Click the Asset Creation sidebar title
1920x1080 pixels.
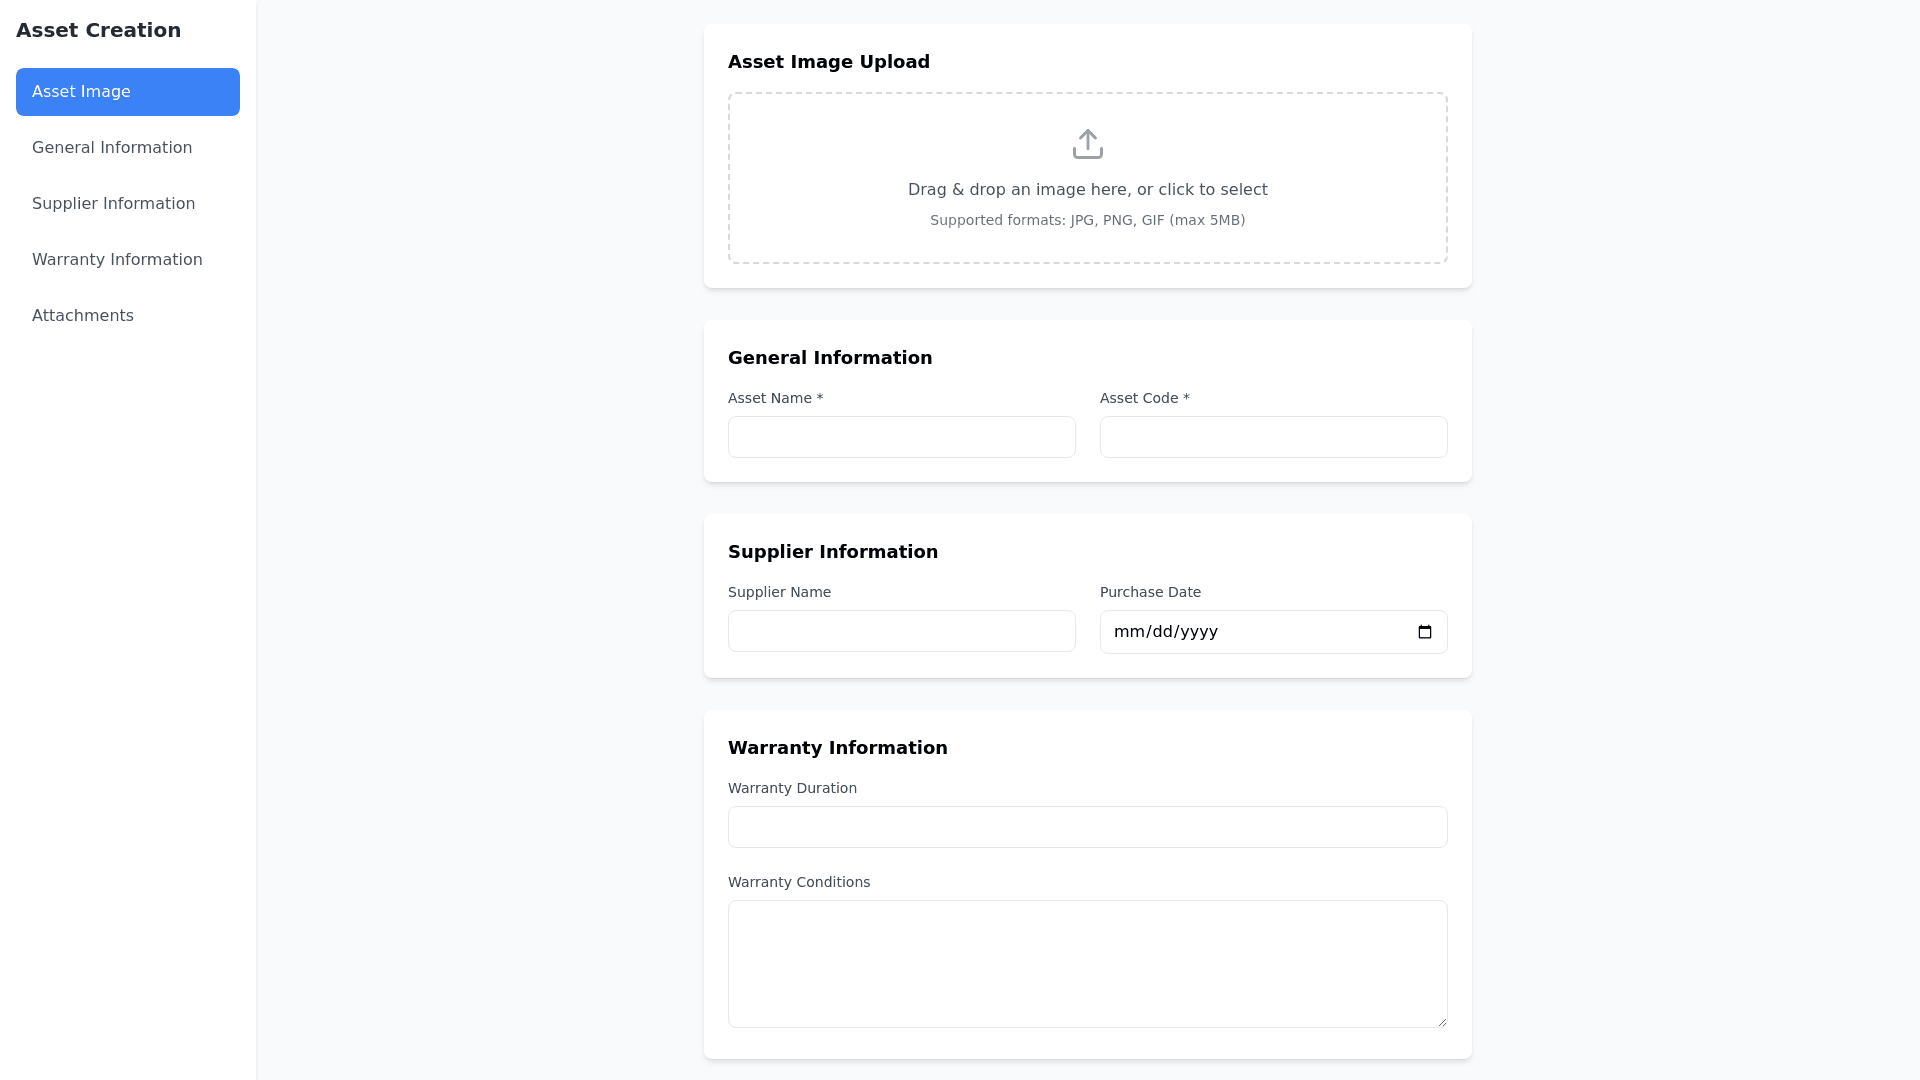coord(98,30)
